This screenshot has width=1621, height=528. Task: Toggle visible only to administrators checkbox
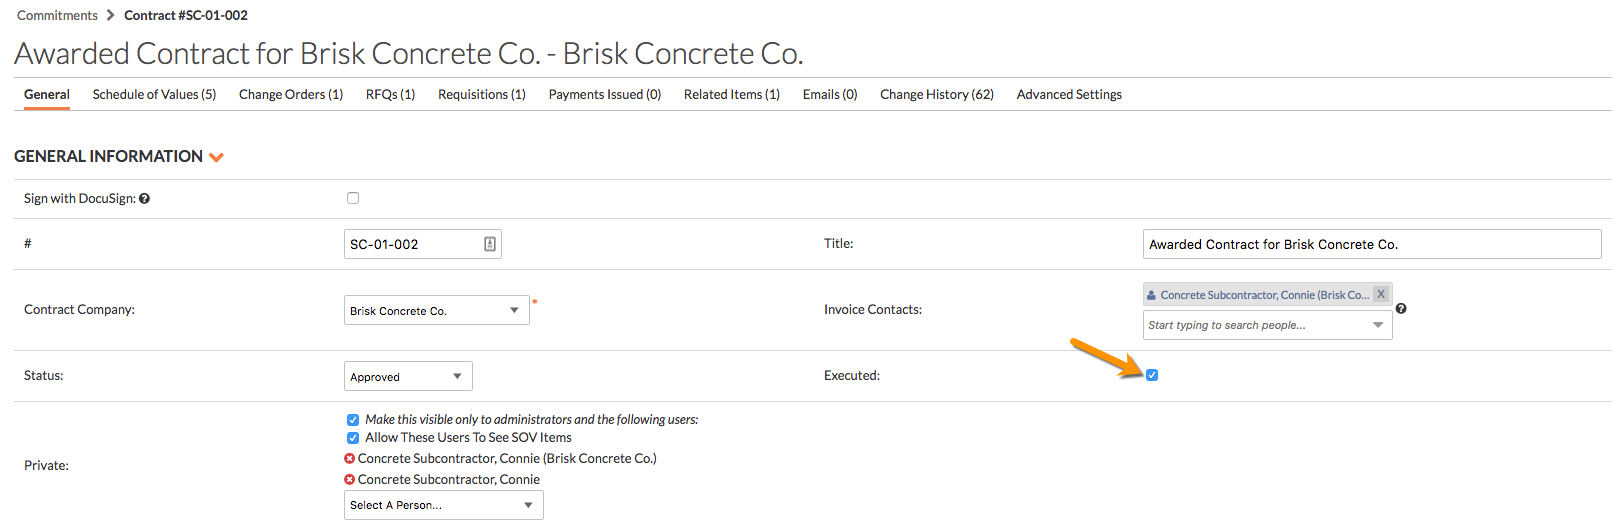pyautogui.click(x=353, y=420)
